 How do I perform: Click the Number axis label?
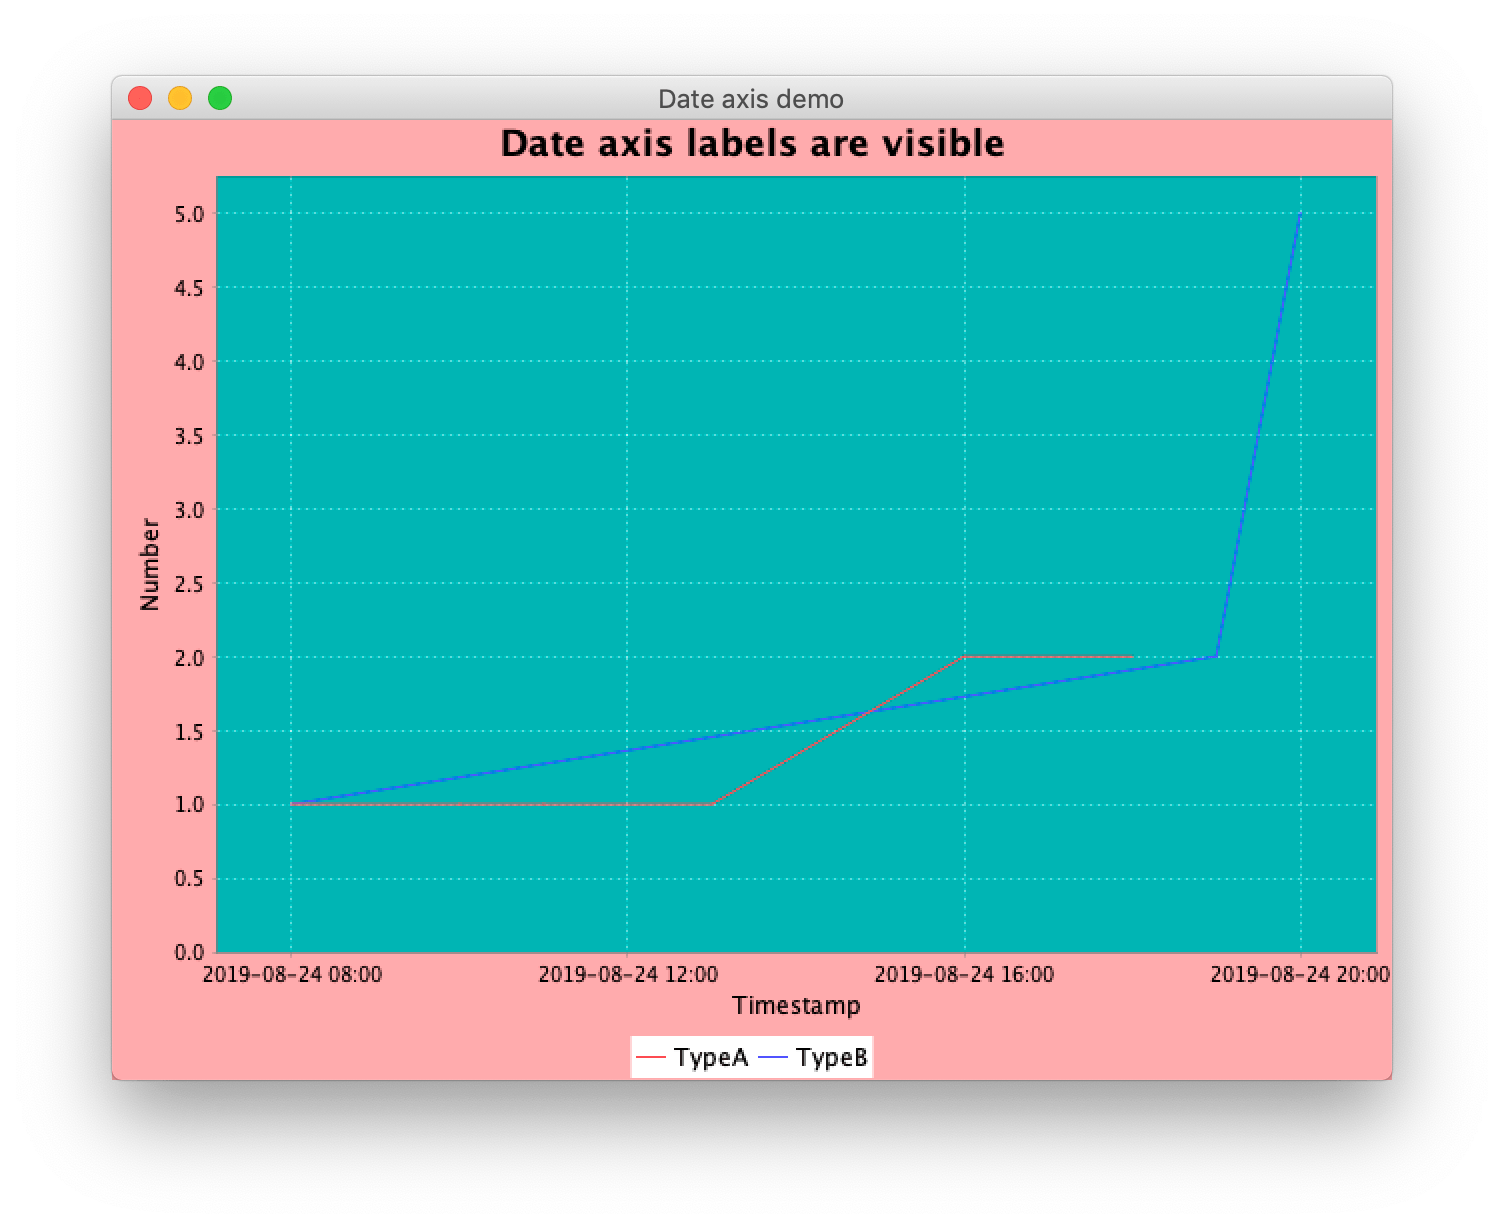(x=149, y=563)
